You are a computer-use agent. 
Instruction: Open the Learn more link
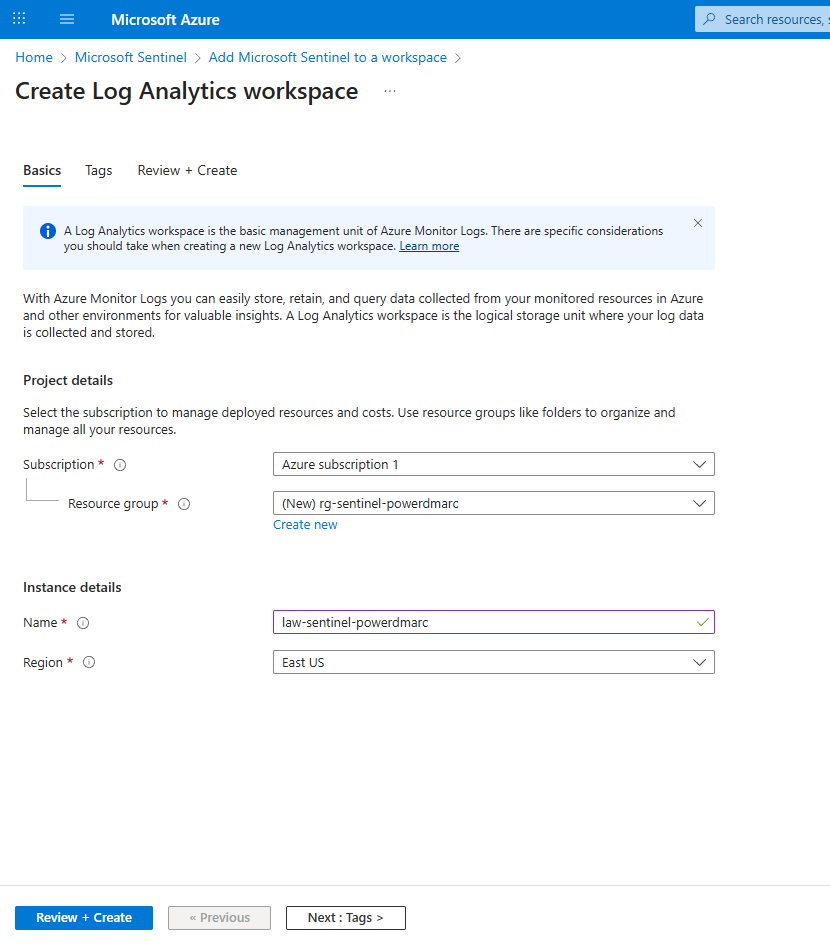pyautogui.click(x=429, y=246)
